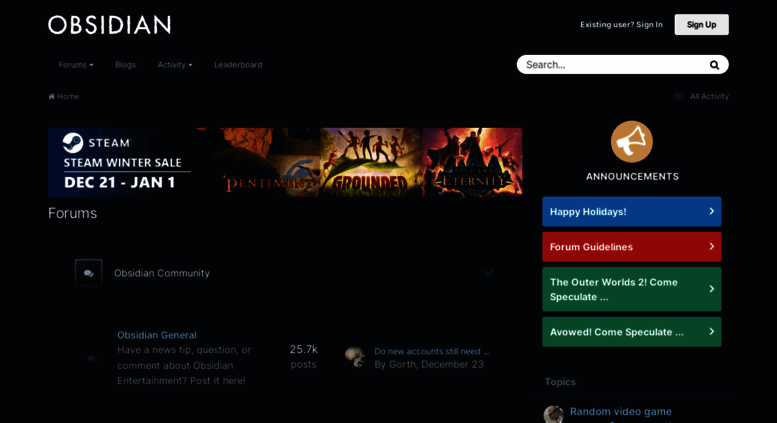This screenshot has height=423, width=777.
Task: Click into the Search field
Action: (x=614, y=65)
